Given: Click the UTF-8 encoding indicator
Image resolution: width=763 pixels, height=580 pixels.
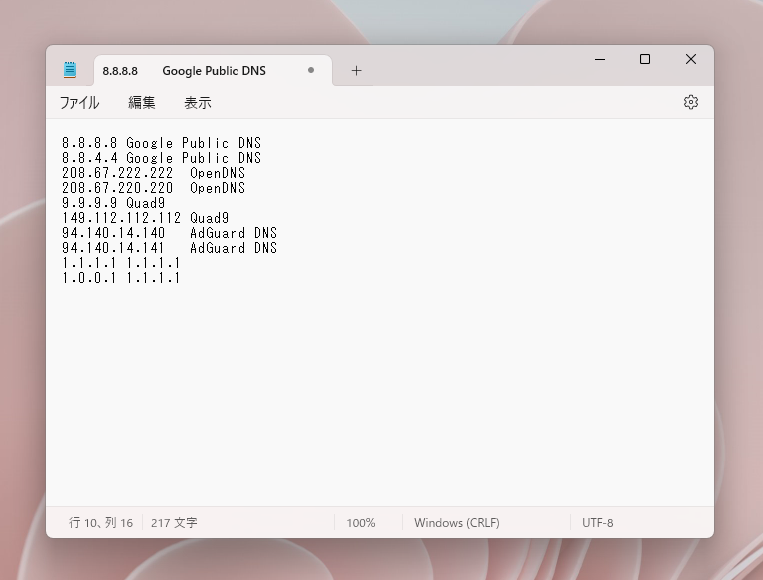Looking at the screenshot, I should [598, 523].
